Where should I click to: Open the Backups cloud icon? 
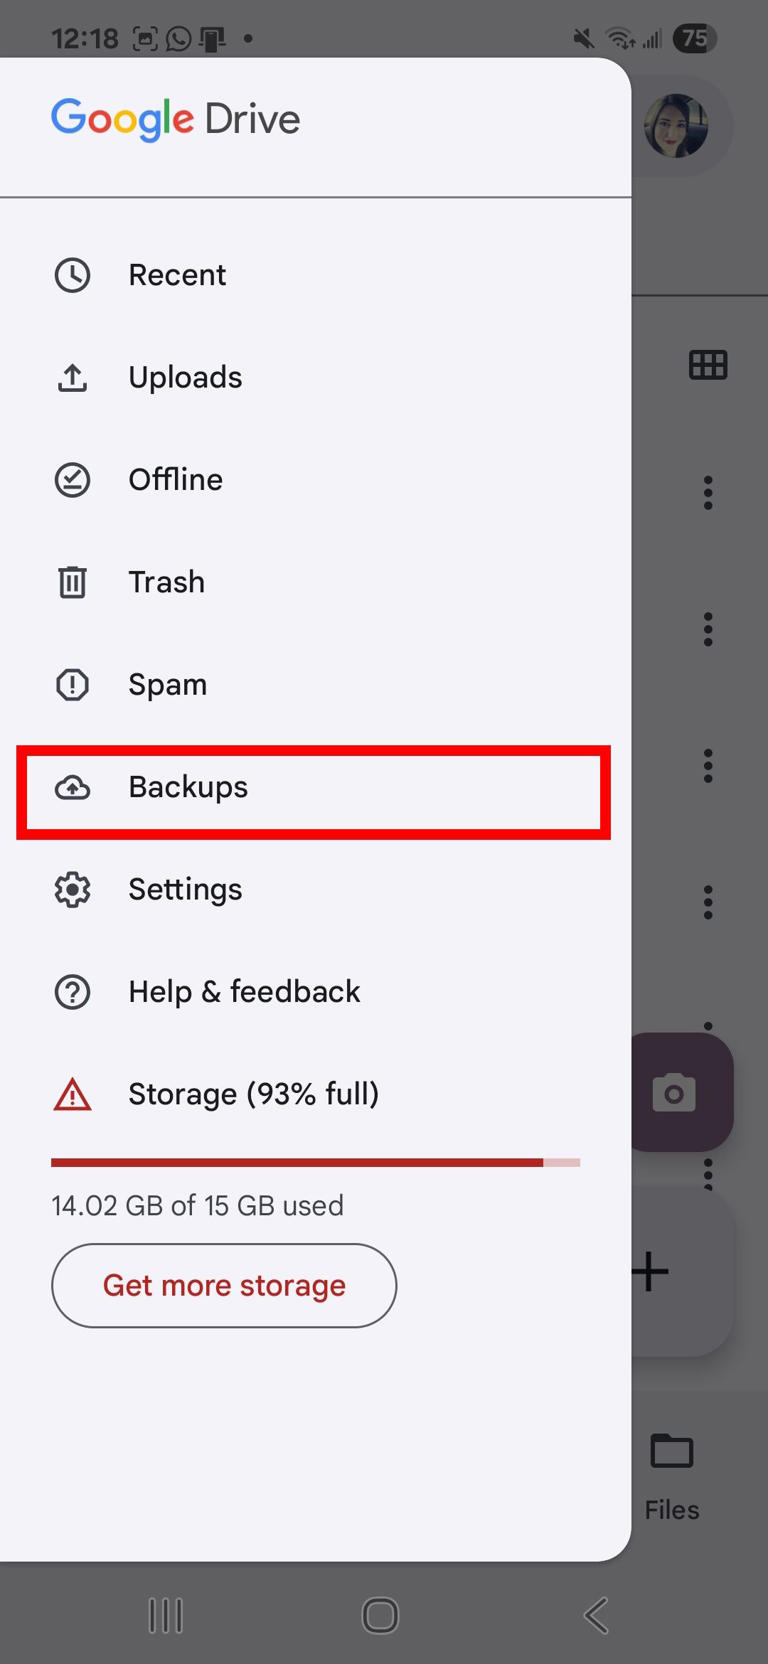pos(71,789)
